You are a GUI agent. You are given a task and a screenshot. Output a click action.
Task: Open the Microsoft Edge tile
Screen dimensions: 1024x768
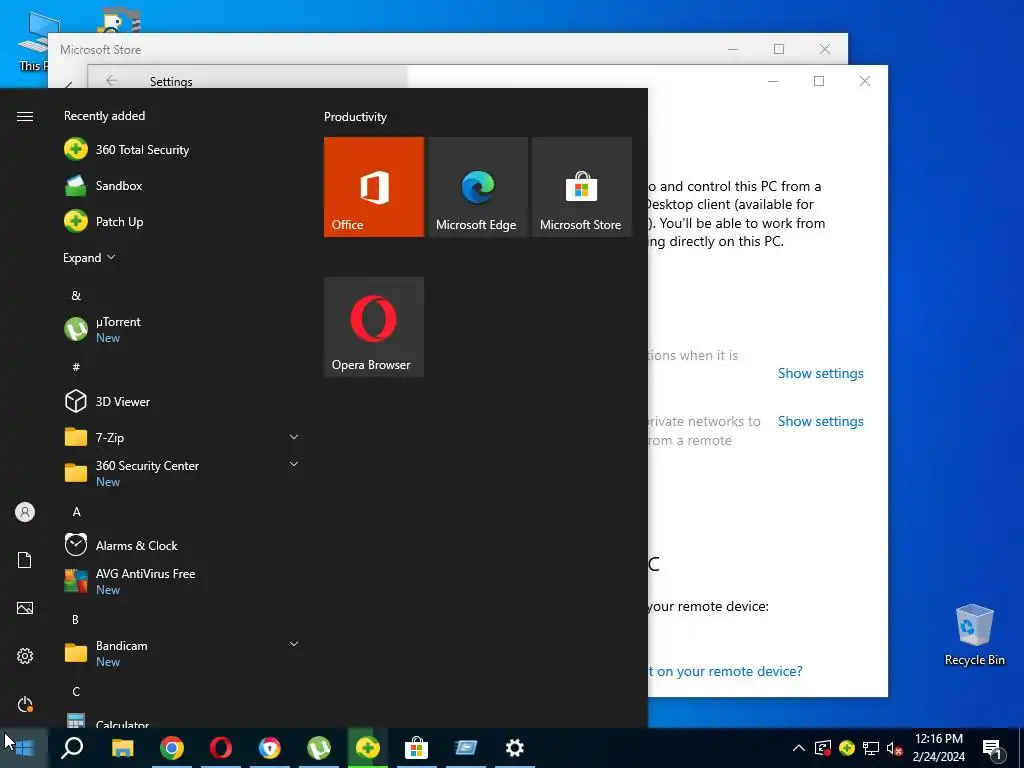477,187
